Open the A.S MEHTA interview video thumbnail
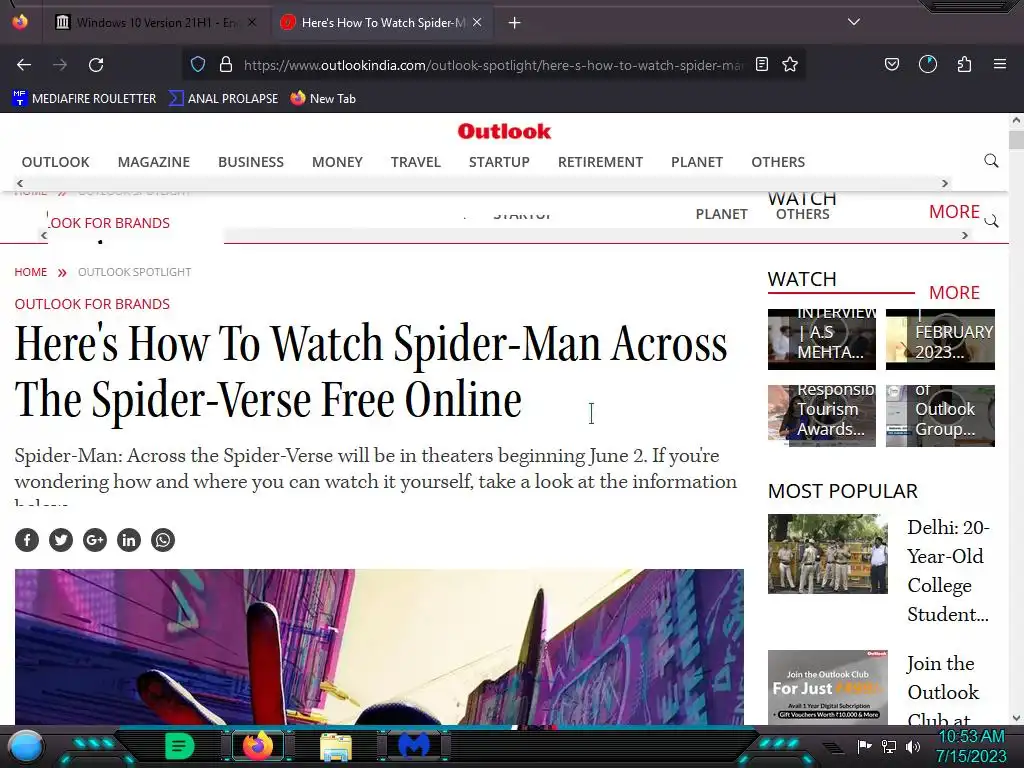The width and height of the screenshot is (1024, 768). tap(822, 340)
